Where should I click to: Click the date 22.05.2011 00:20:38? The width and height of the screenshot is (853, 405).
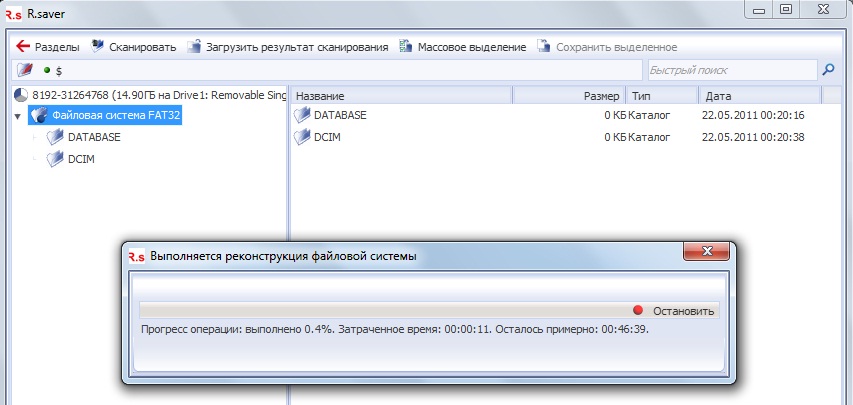[x=753, y=137]
